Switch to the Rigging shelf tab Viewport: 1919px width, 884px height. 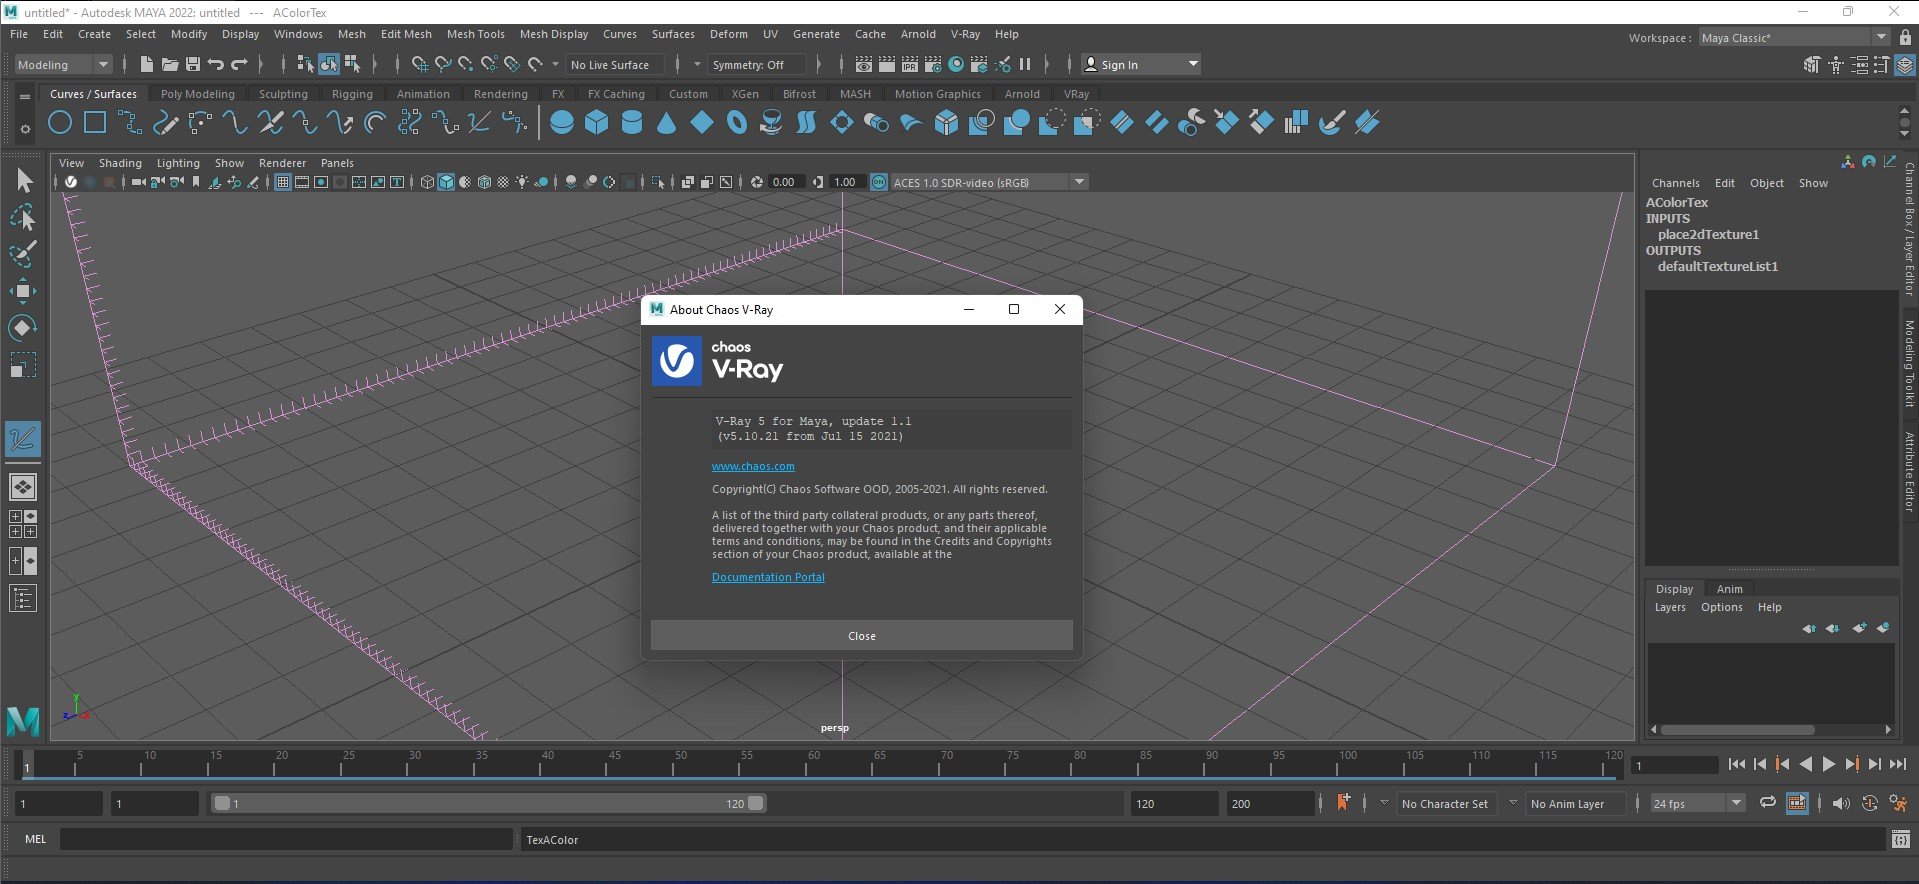pyautogui.click(x=352, y=94)
